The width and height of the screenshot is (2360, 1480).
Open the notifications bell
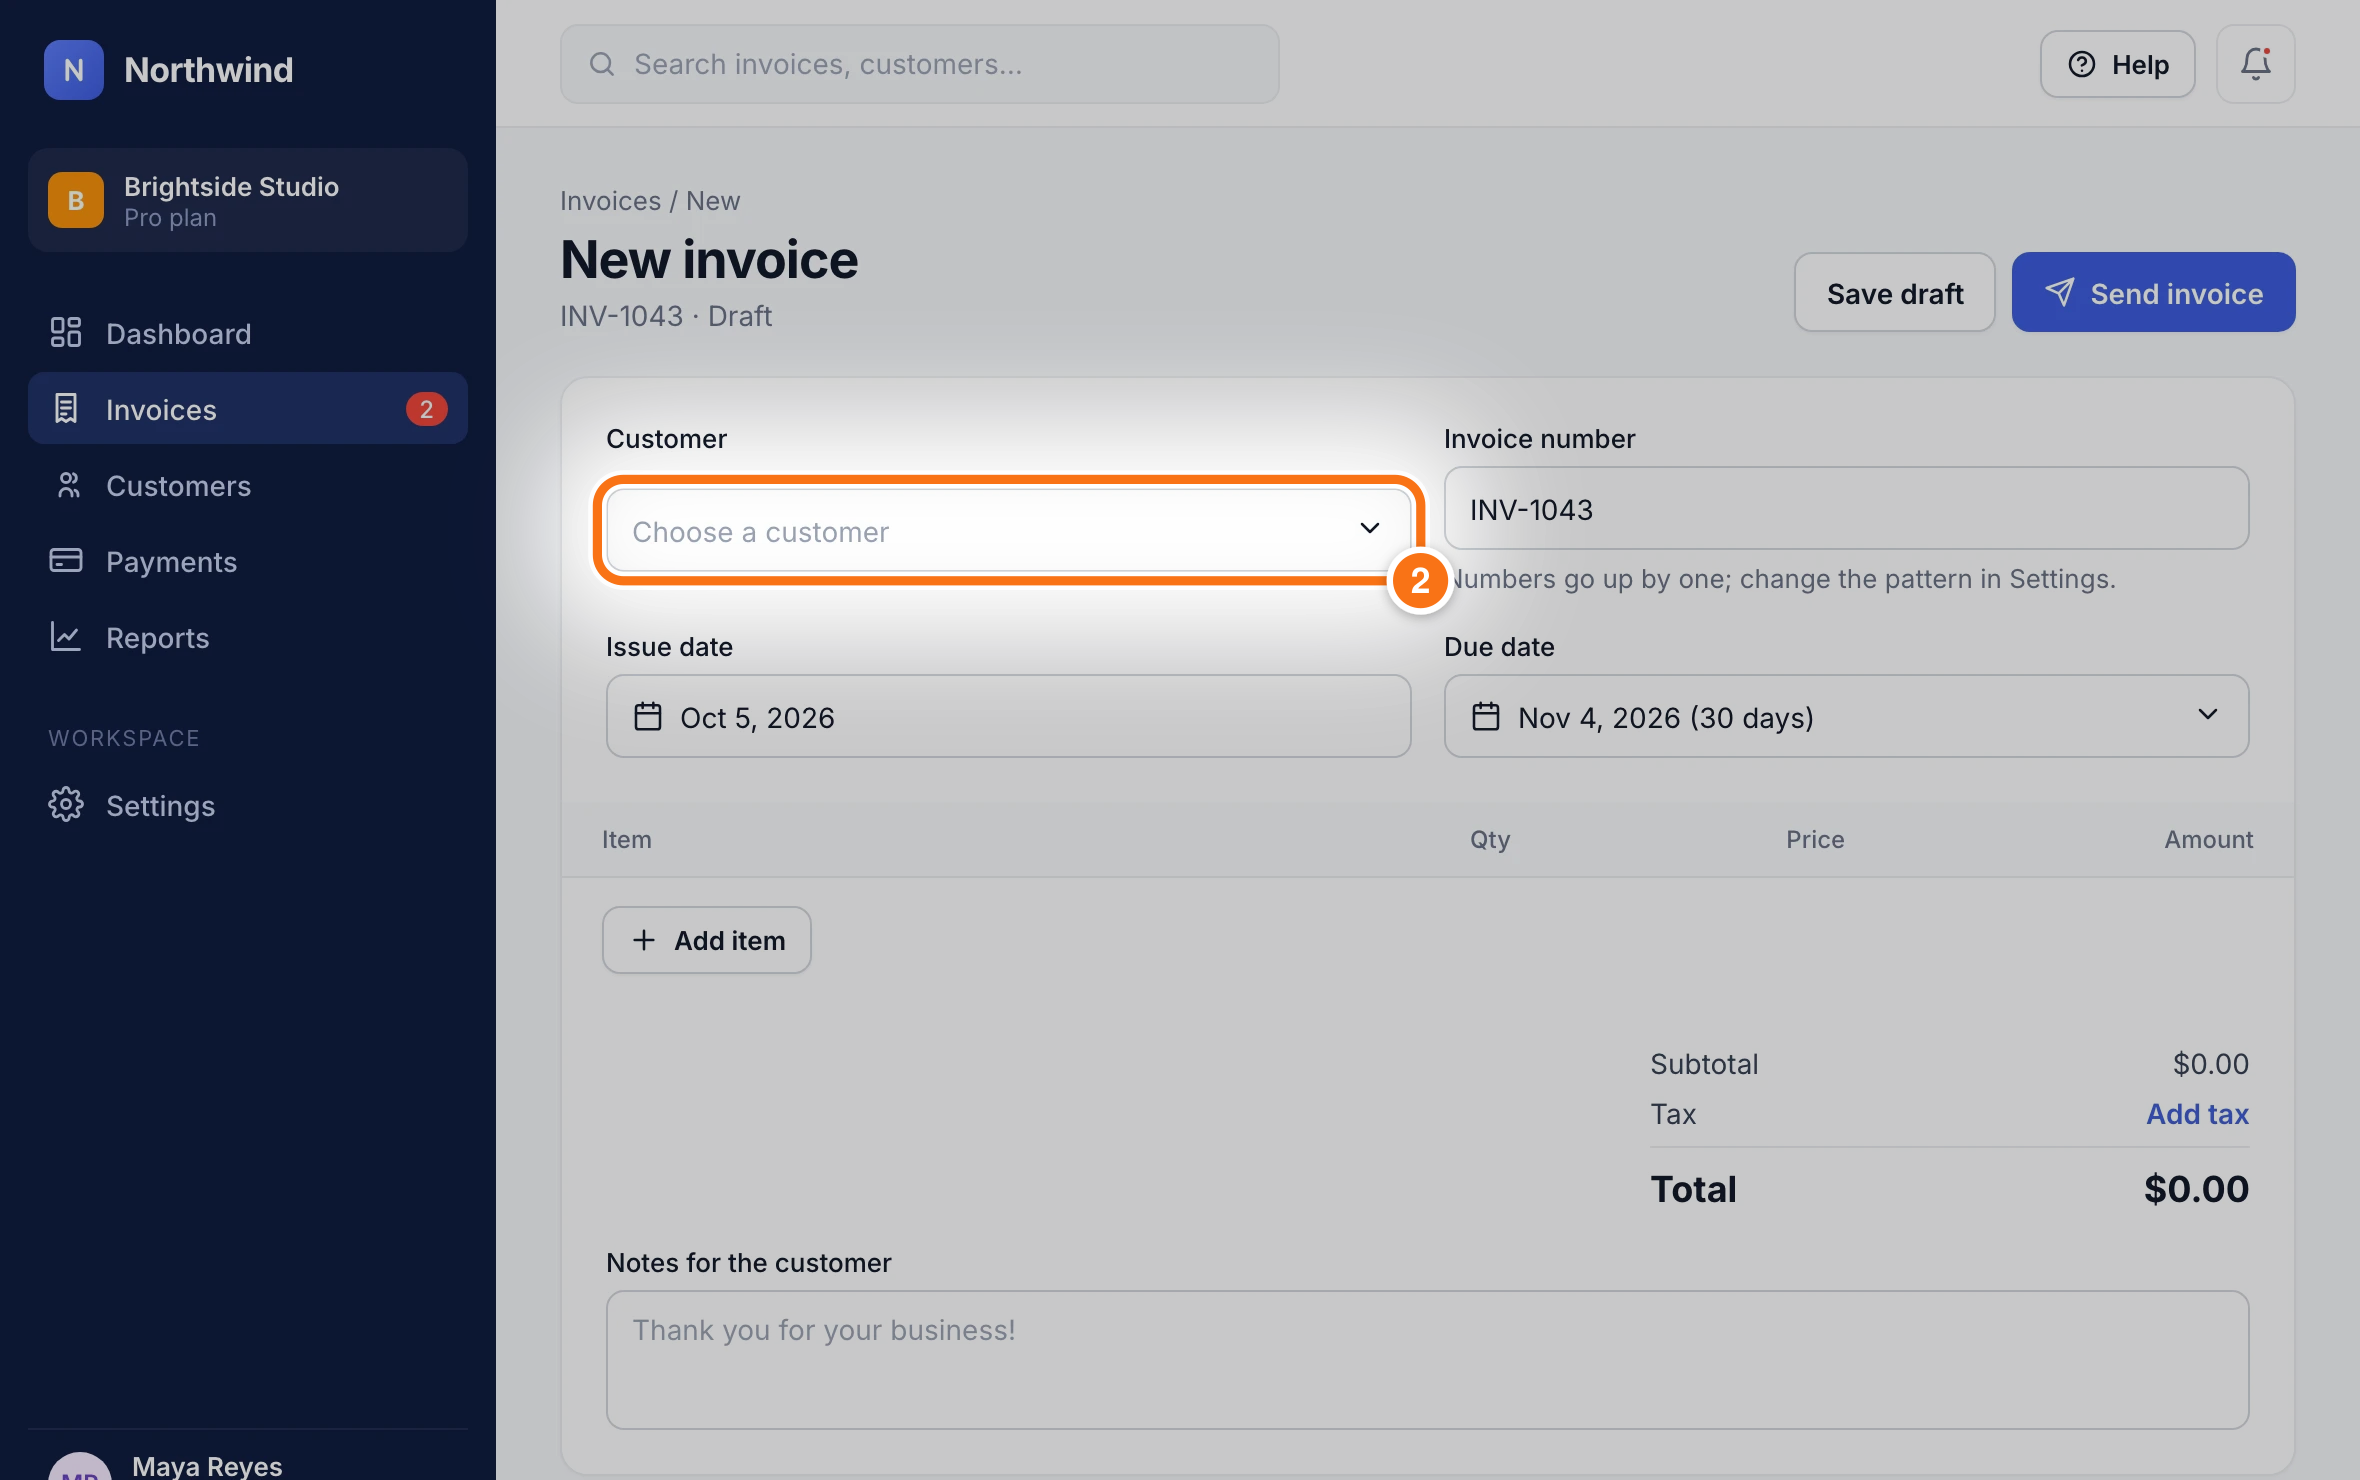click(x=2256, y=64)
